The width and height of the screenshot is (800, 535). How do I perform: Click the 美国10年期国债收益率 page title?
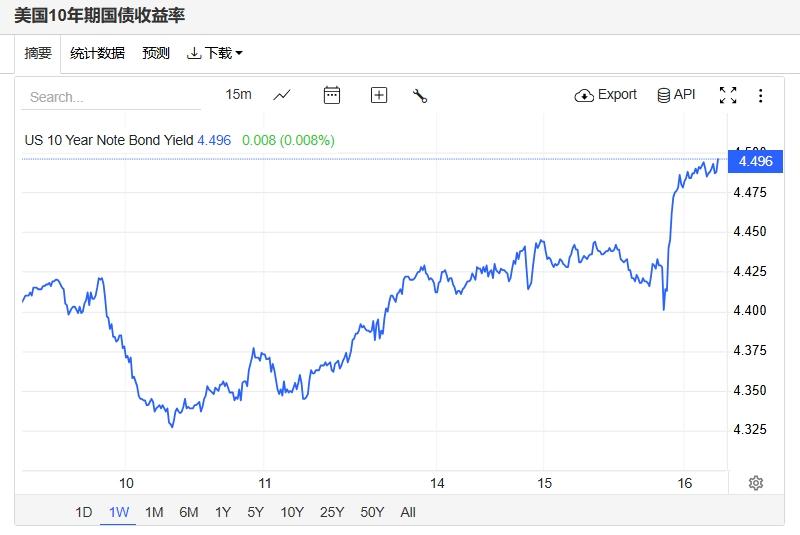(99, 15)
